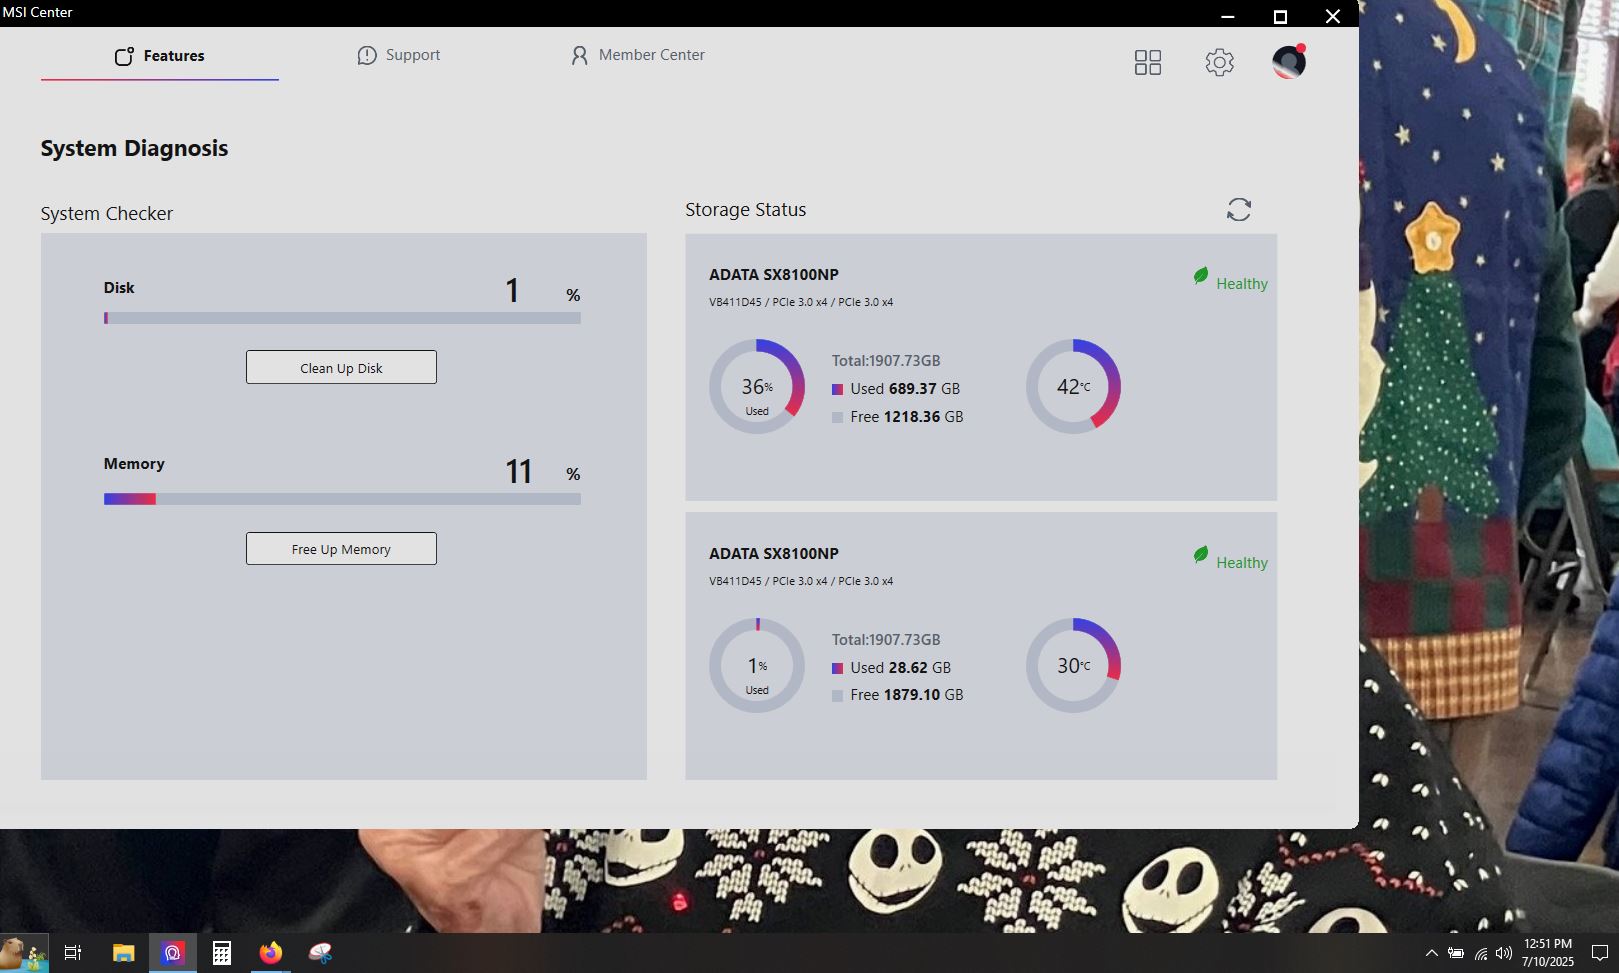Click the Free Up Memory button
The width and height of the screenshot is (1619, 973).
pyautogui.click(x=341, y=549)
